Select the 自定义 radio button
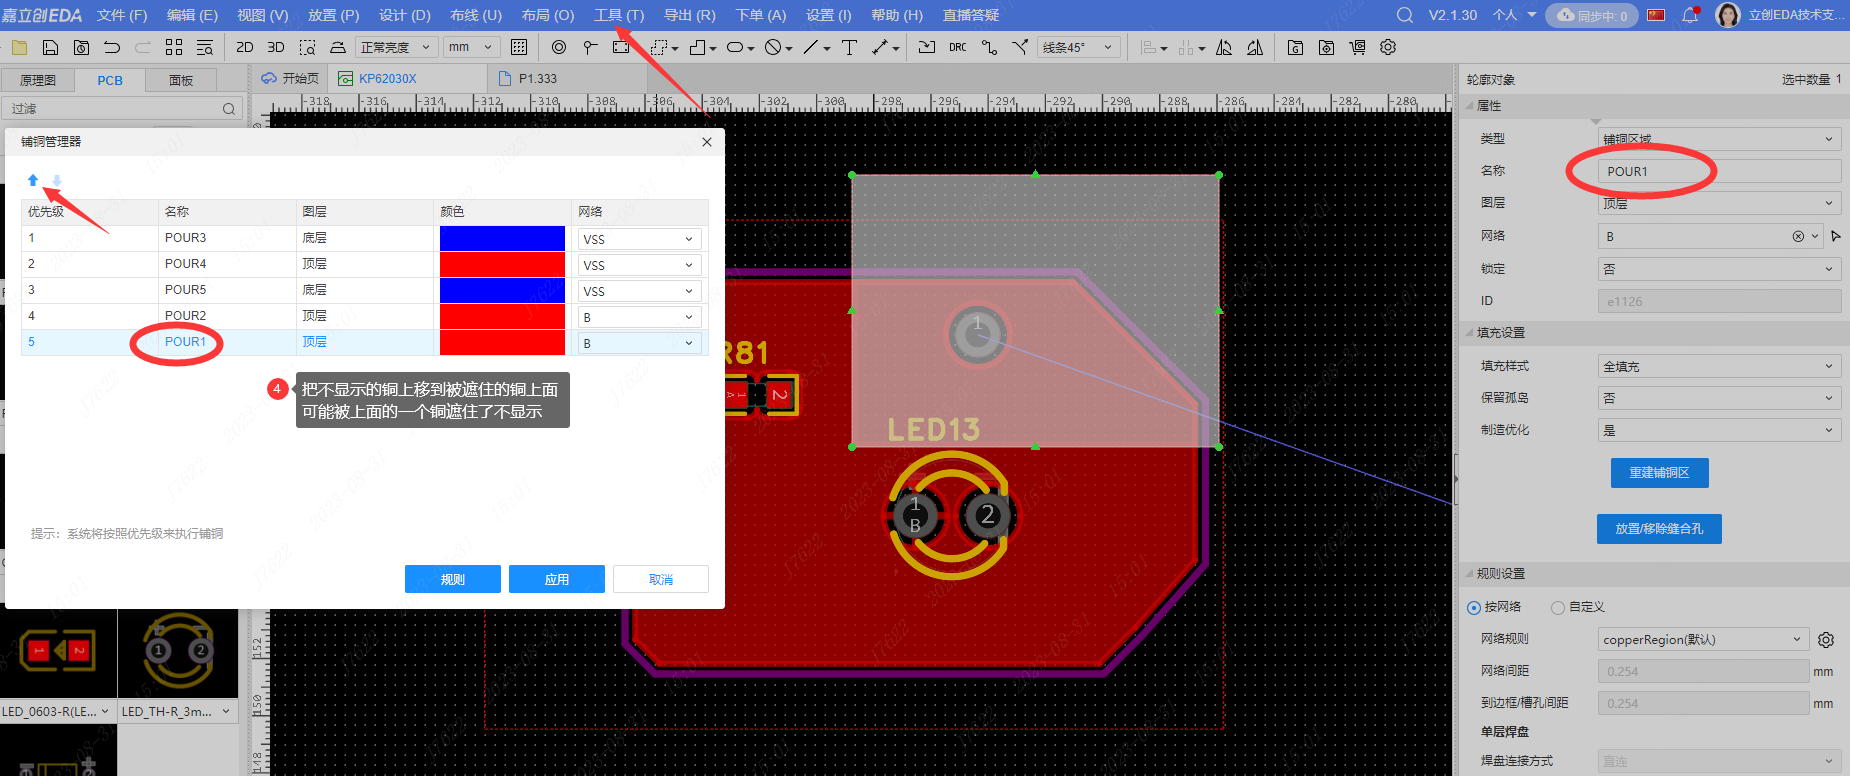The image size is (1850, 776). point(1558,607)
